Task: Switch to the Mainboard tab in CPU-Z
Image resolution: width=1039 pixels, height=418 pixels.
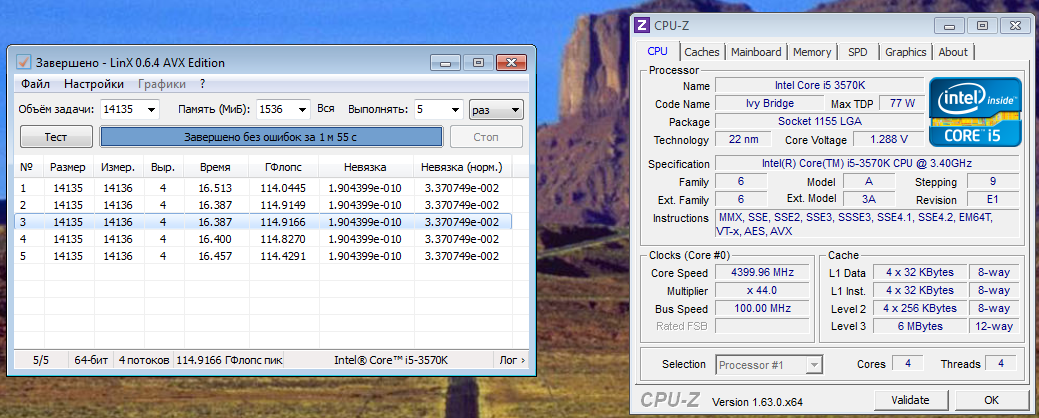Action: pyautogui.click(x=756, y=52)
